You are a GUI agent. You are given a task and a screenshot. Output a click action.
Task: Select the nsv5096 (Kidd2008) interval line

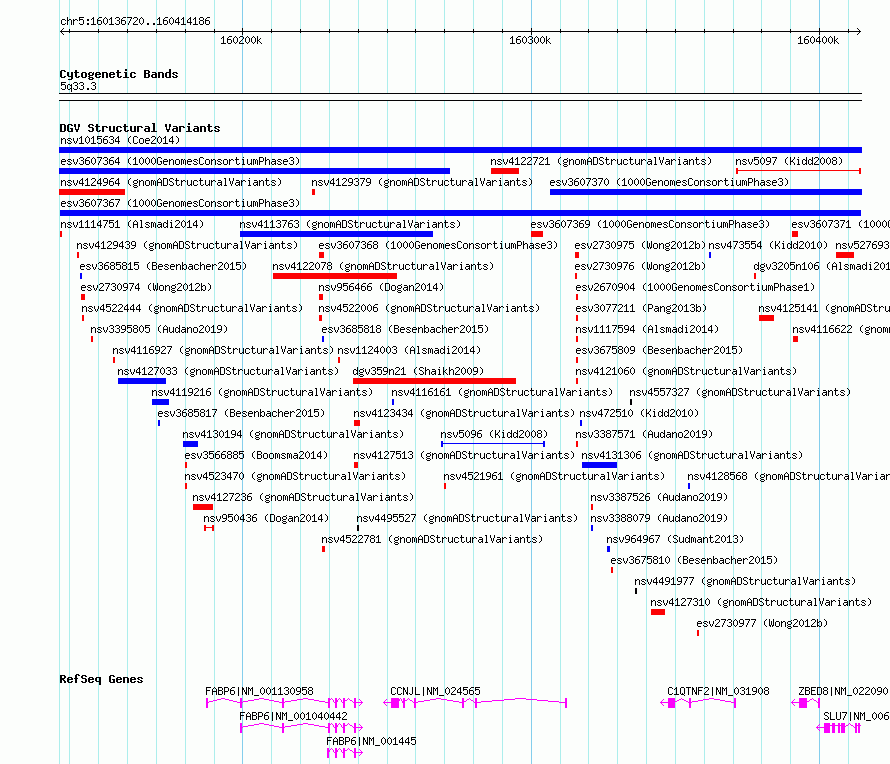click(493, 444)
